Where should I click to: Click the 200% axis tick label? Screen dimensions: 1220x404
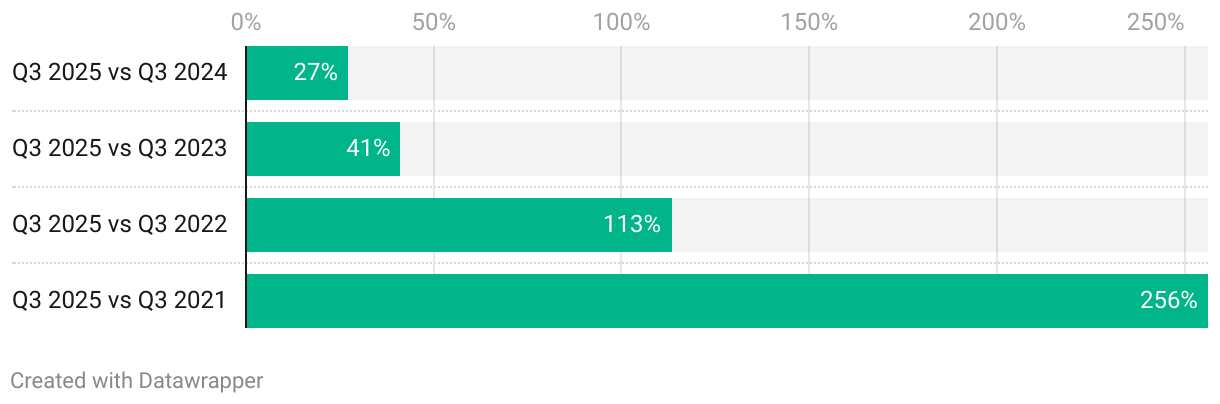996,22
